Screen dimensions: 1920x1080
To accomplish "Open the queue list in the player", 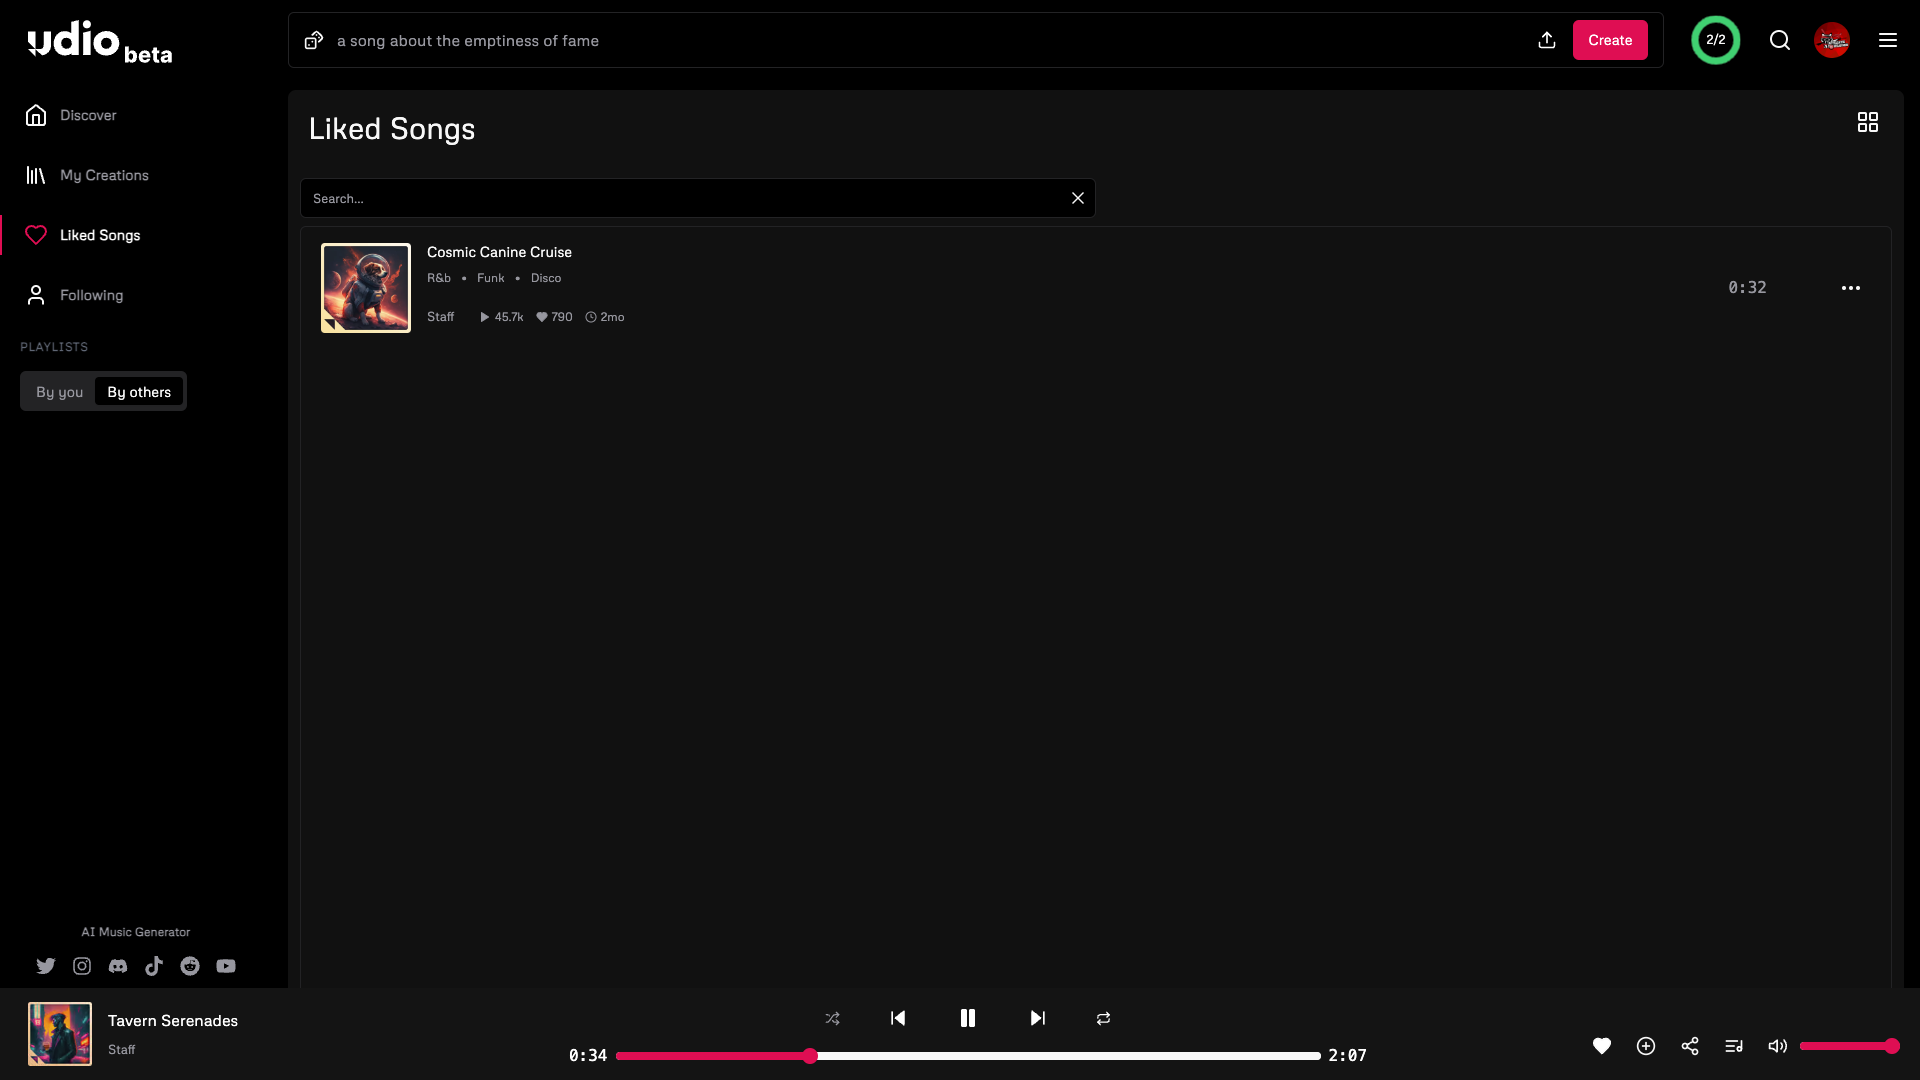I will pos(1734,1045).
